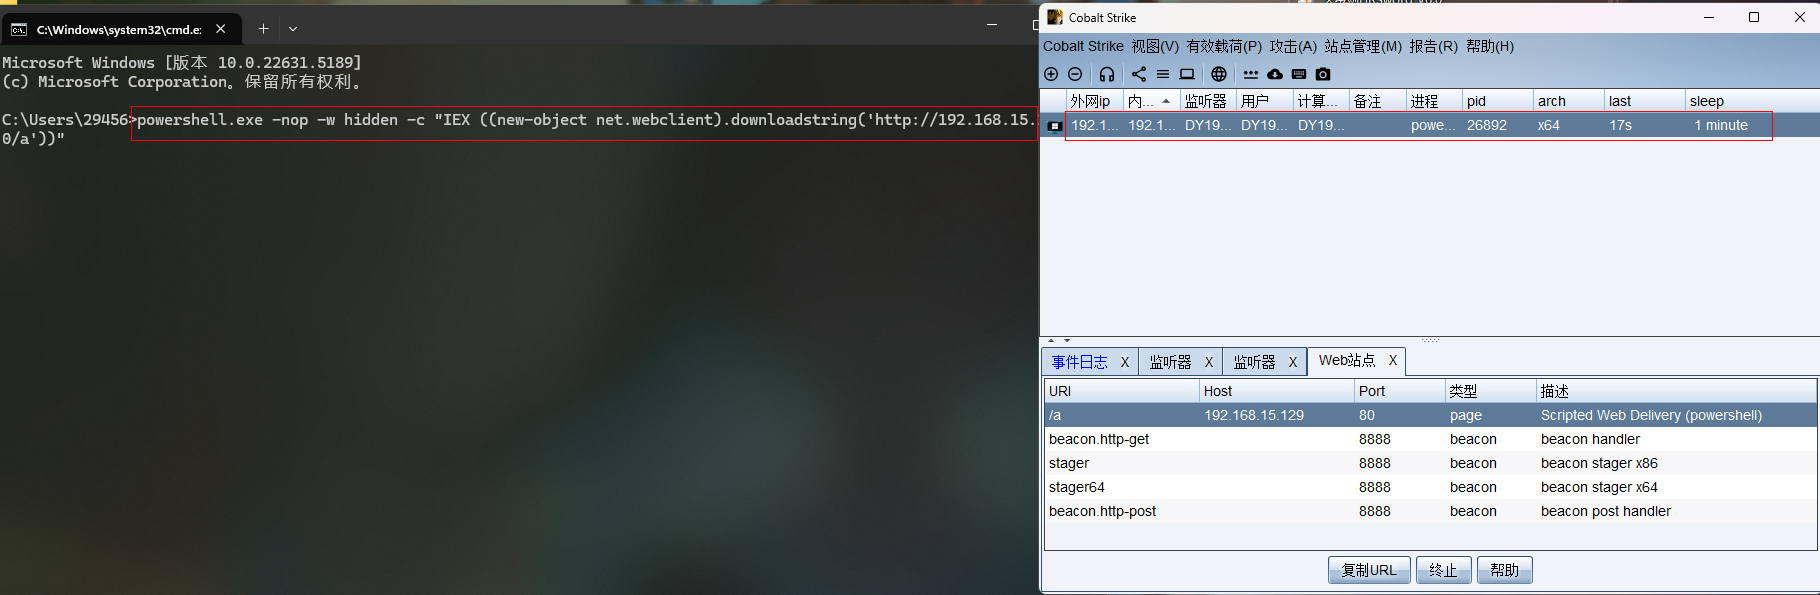
Task: Open the 攻击(A) menu
Action: [x=1293, y=46]
